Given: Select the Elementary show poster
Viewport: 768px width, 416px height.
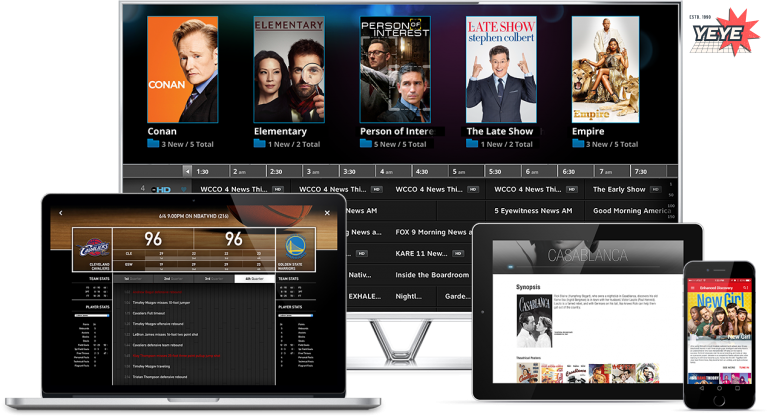Looking at the screenshot, I should click(289, 70).
